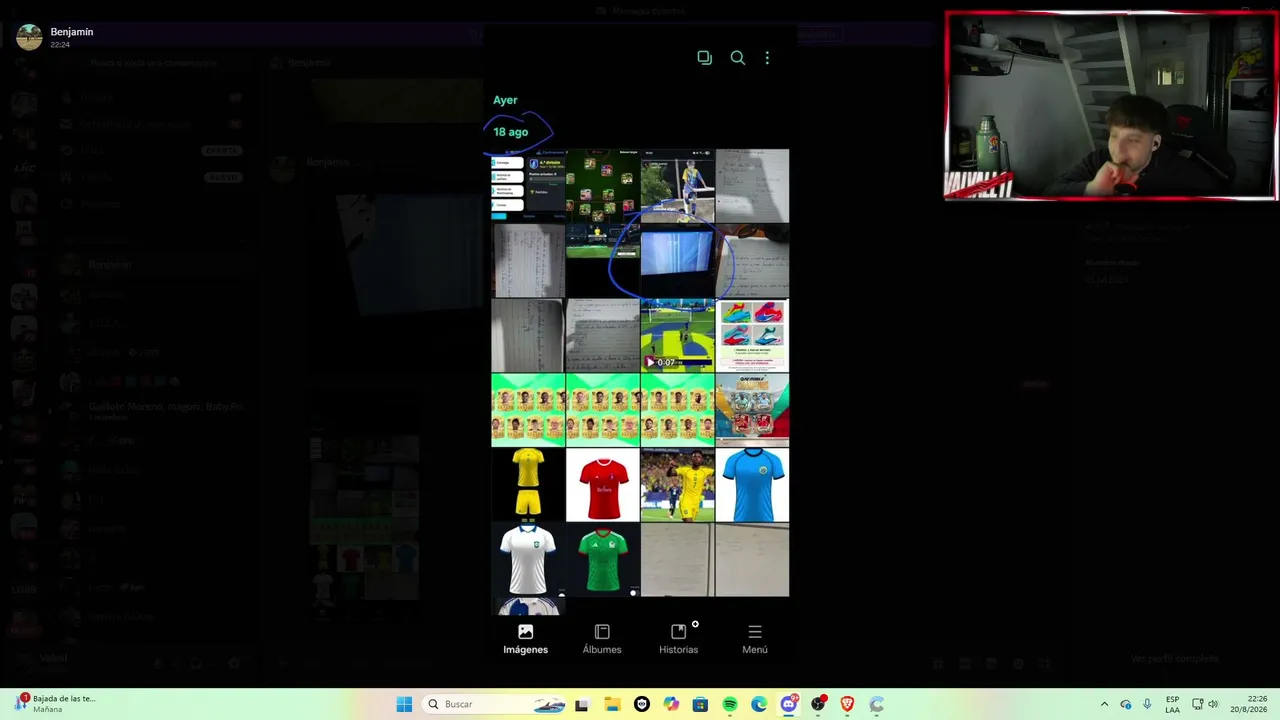Click Benjamin's avatar in the viewer header
The height and width of the screenshot is (720, 1280).
click(x=29, y=37)
